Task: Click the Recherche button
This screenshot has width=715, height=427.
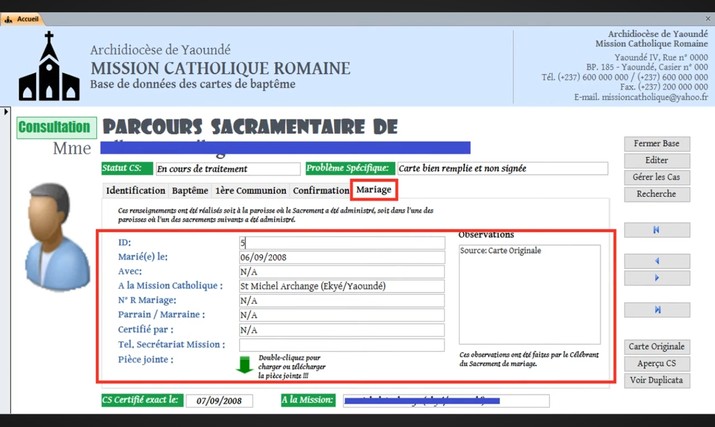Action: tap(656, 193)
